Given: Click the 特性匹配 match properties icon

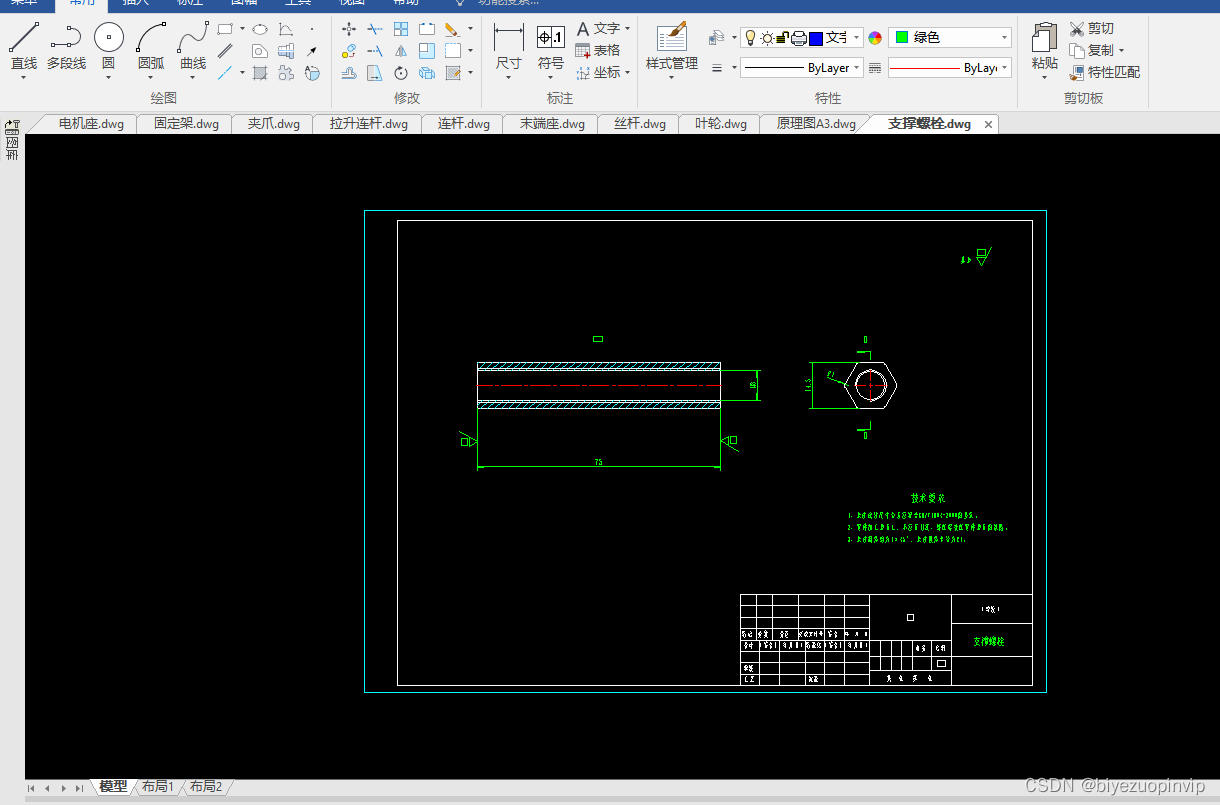Looking at the screenshot, I should (1077, 73).
